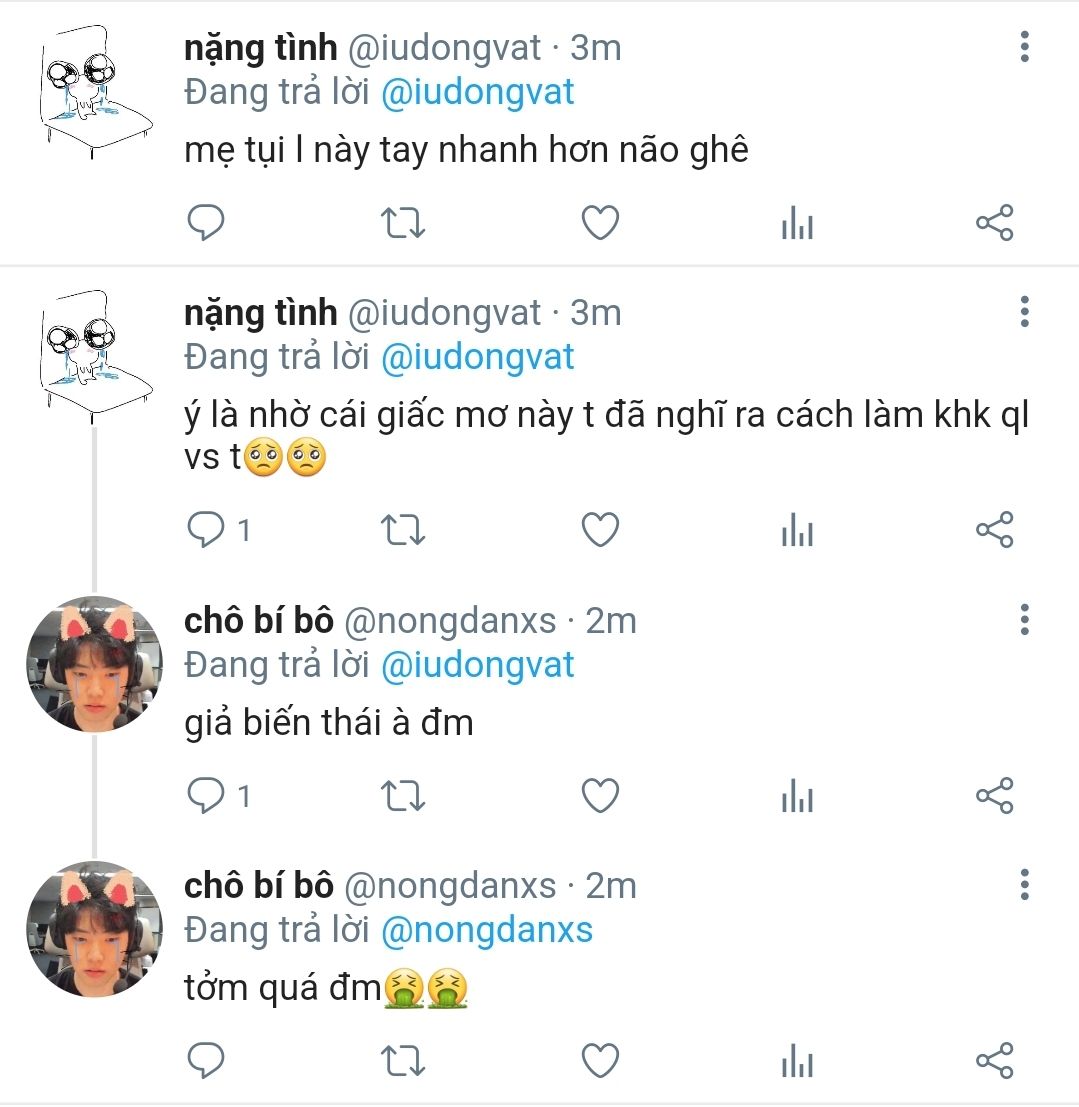Open more options for the first tweet
Image resolution: width=1079 pixels, height=1107 pixels.
tap(1024, 46)
